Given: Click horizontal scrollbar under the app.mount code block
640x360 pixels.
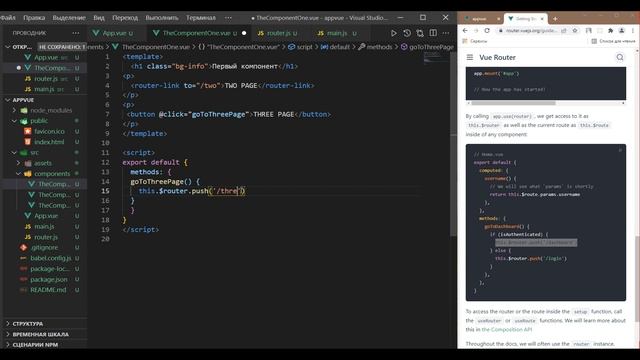Looking at the screenshot, I should 513,103.
